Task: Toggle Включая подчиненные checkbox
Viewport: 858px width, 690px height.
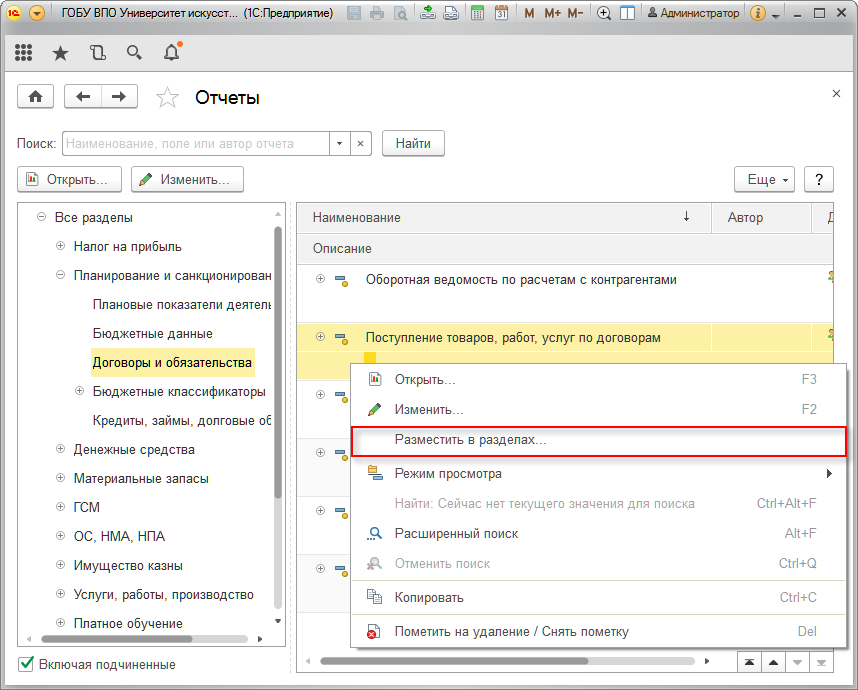Action: pyautogui.click(x=26, y=664)
